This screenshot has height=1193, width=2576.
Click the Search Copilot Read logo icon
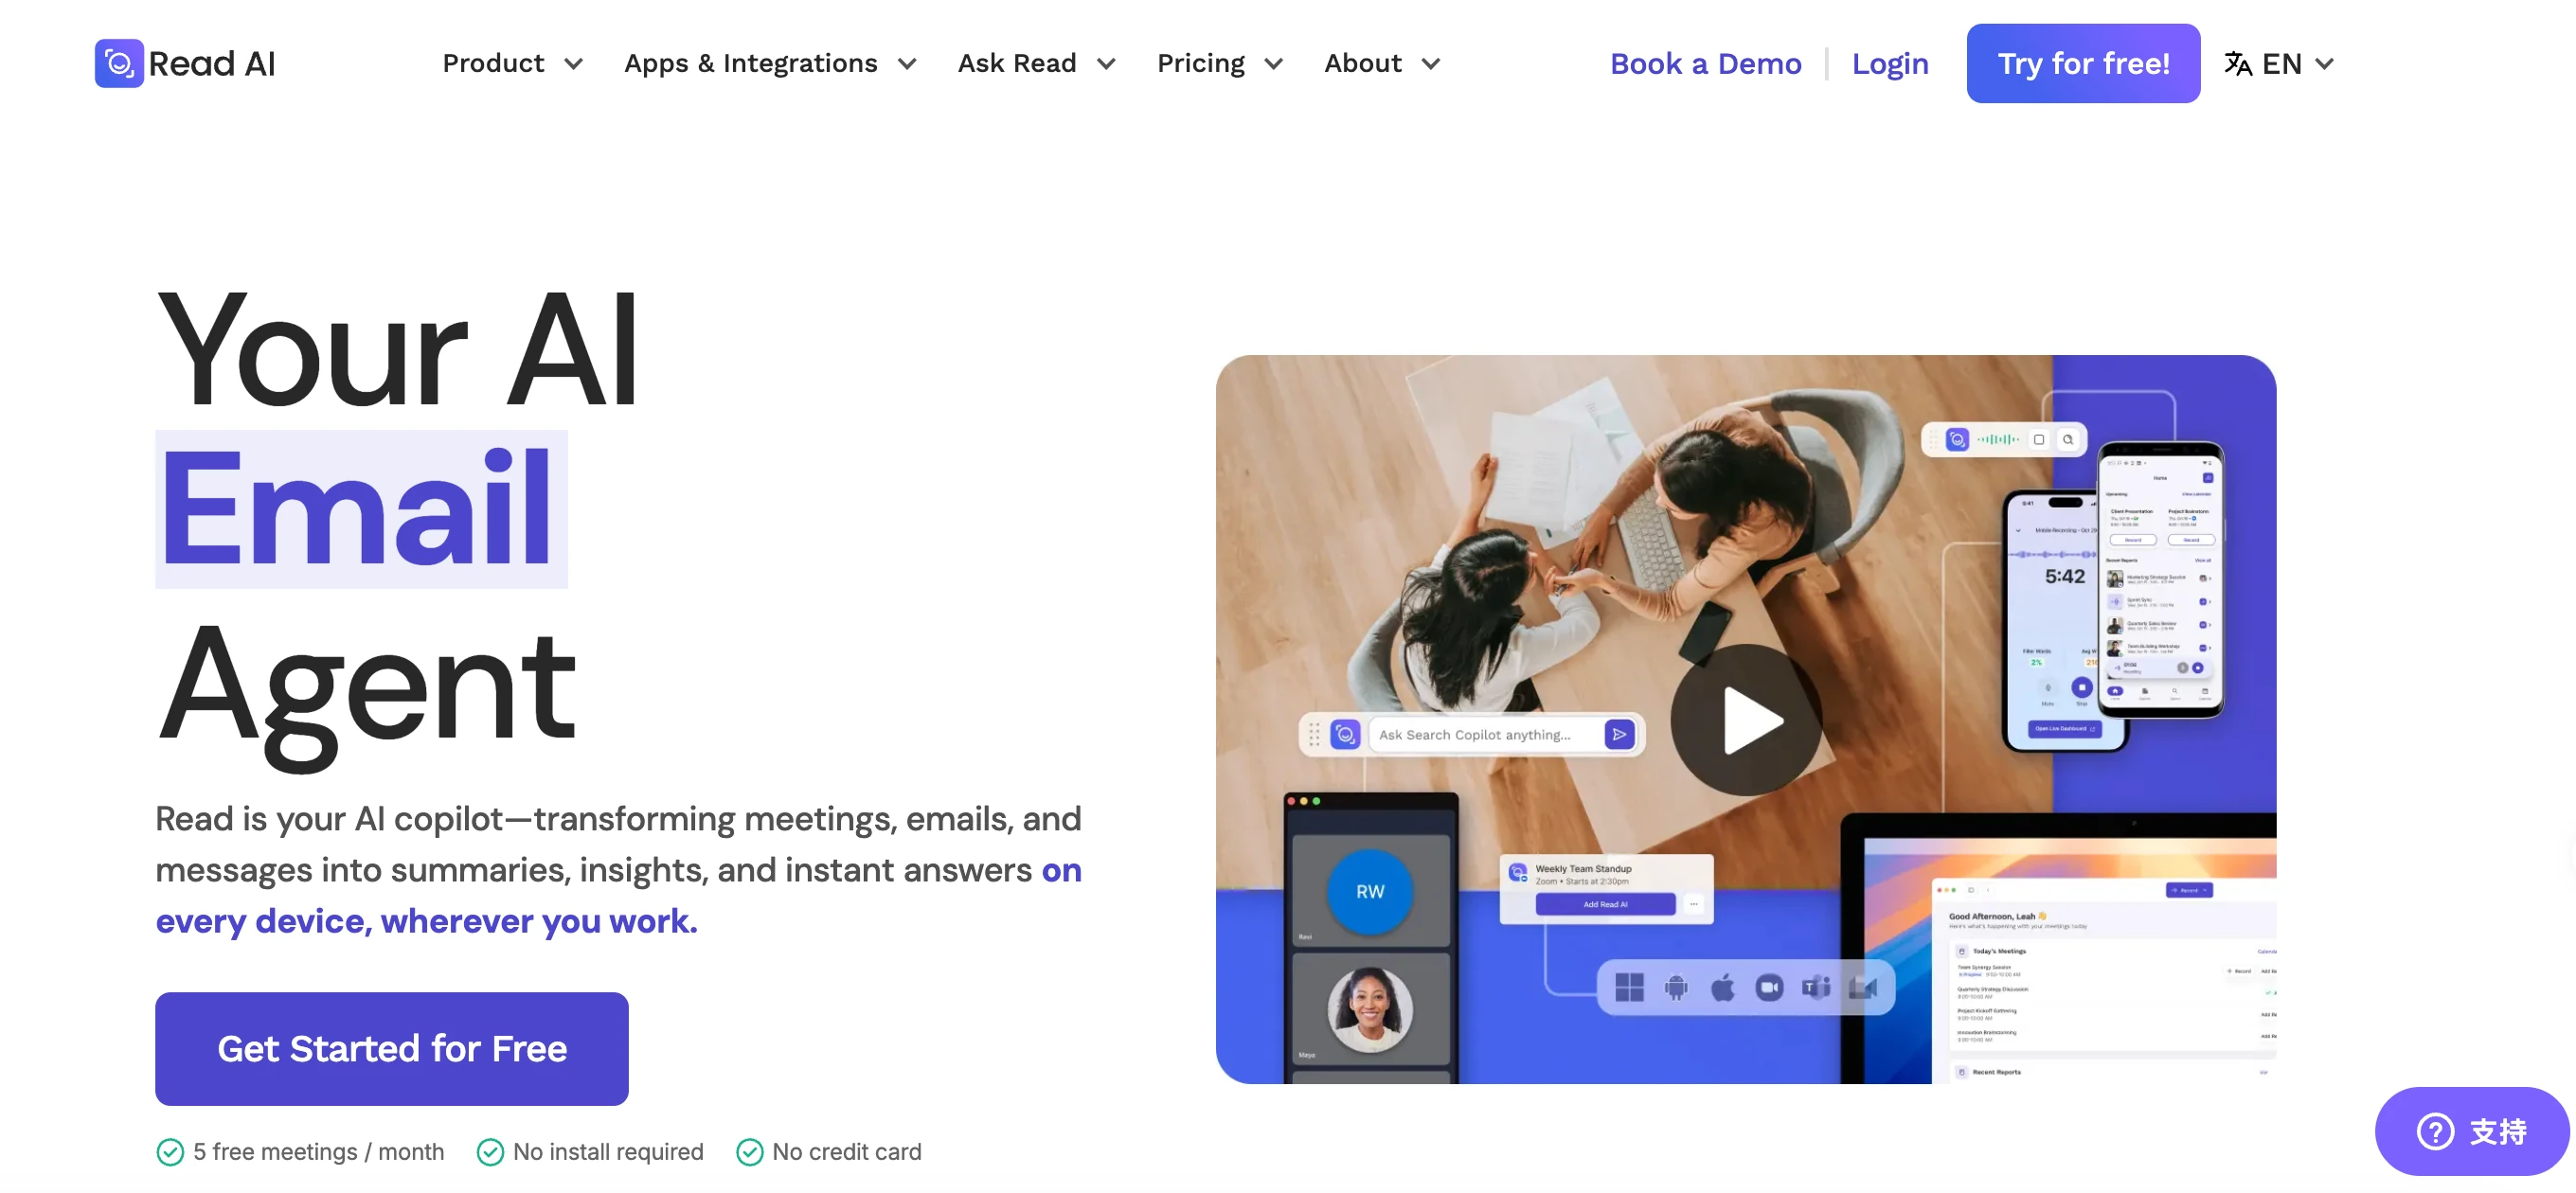(1345, 734)
